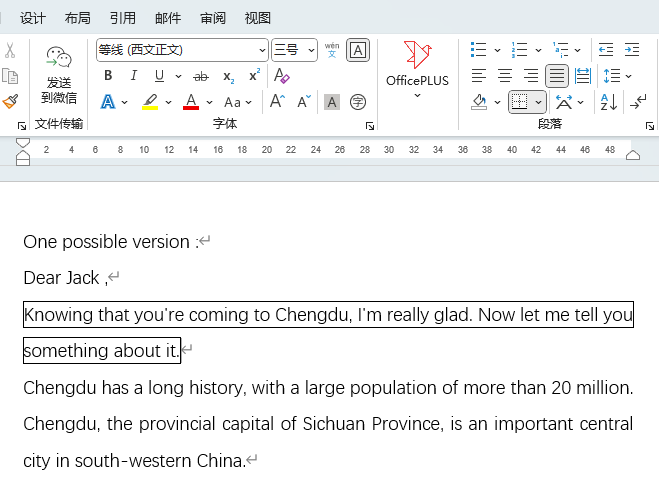Toggle character shading (gray A)
Viewport: 659px width, 480px height.
(332, 102)
